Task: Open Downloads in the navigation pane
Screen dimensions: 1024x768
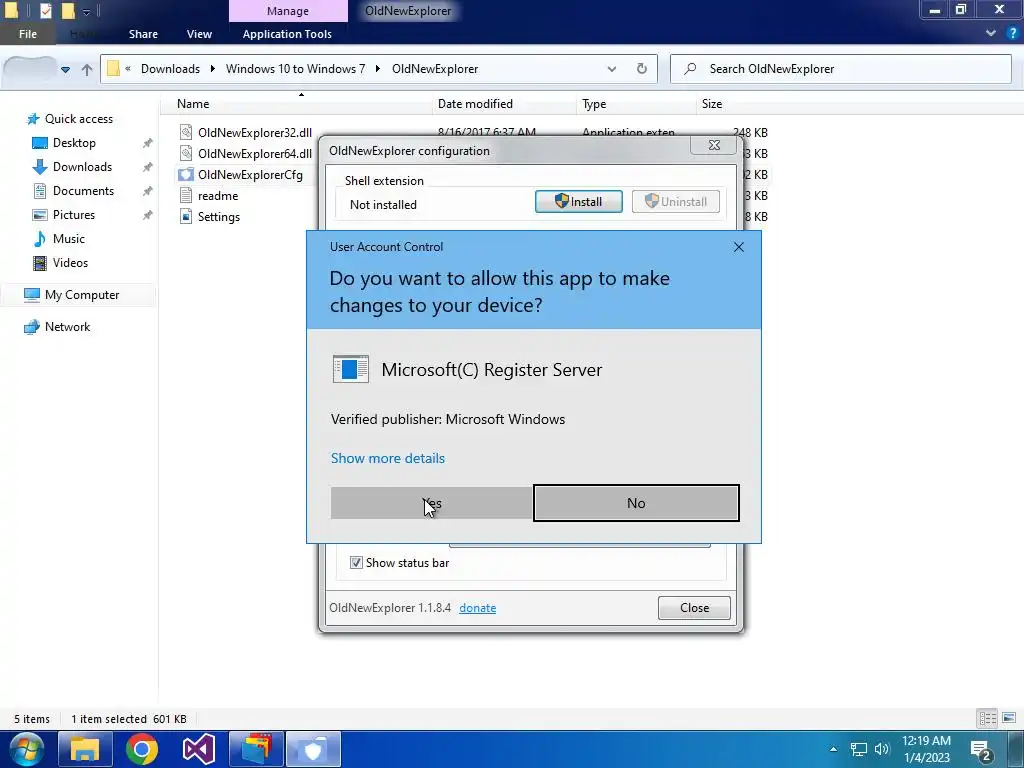Action: pyautogui.click(x=82, y=167)
